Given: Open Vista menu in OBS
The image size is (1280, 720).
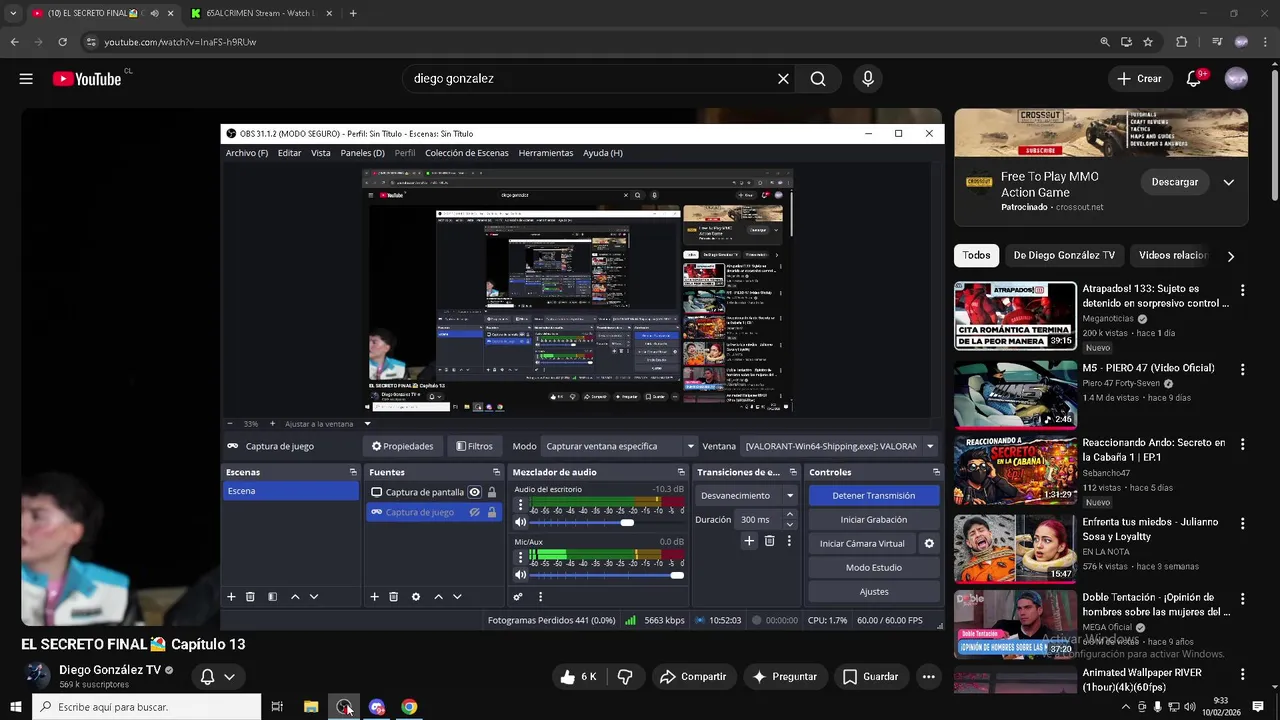Looking at the screenshot, I should pos(321,153).
